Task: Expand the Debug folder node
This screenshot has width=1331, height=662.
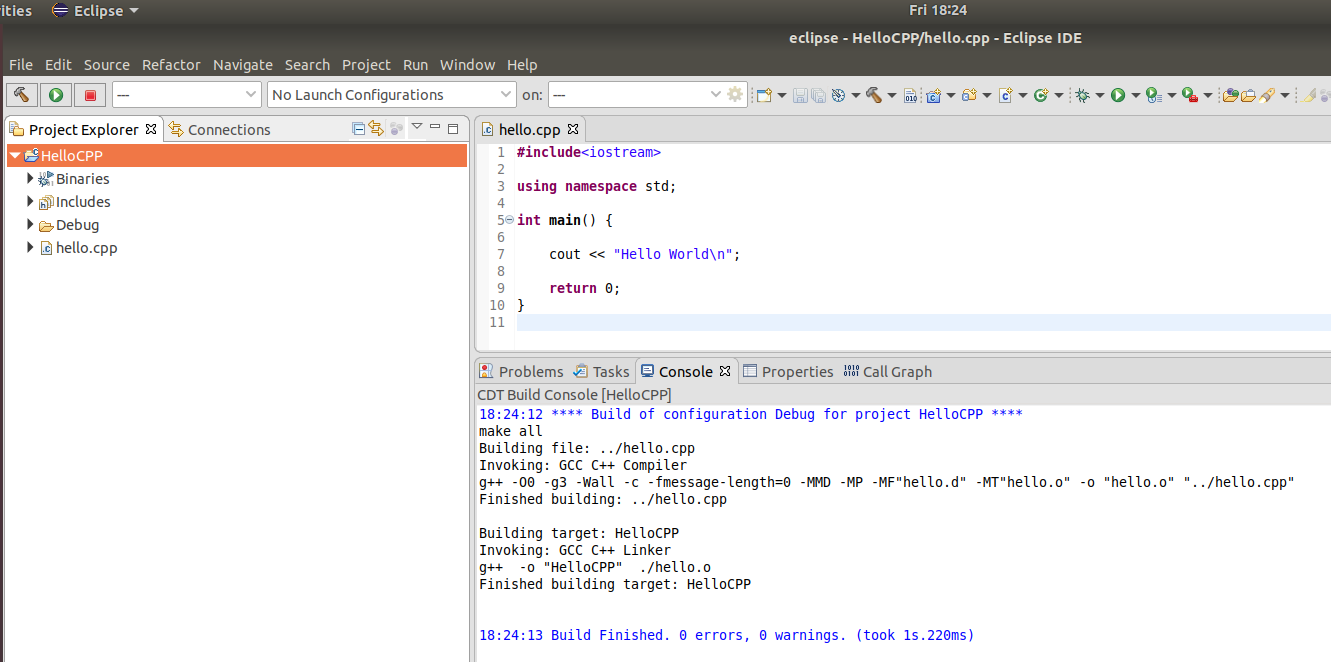Action: pos(31,224)
